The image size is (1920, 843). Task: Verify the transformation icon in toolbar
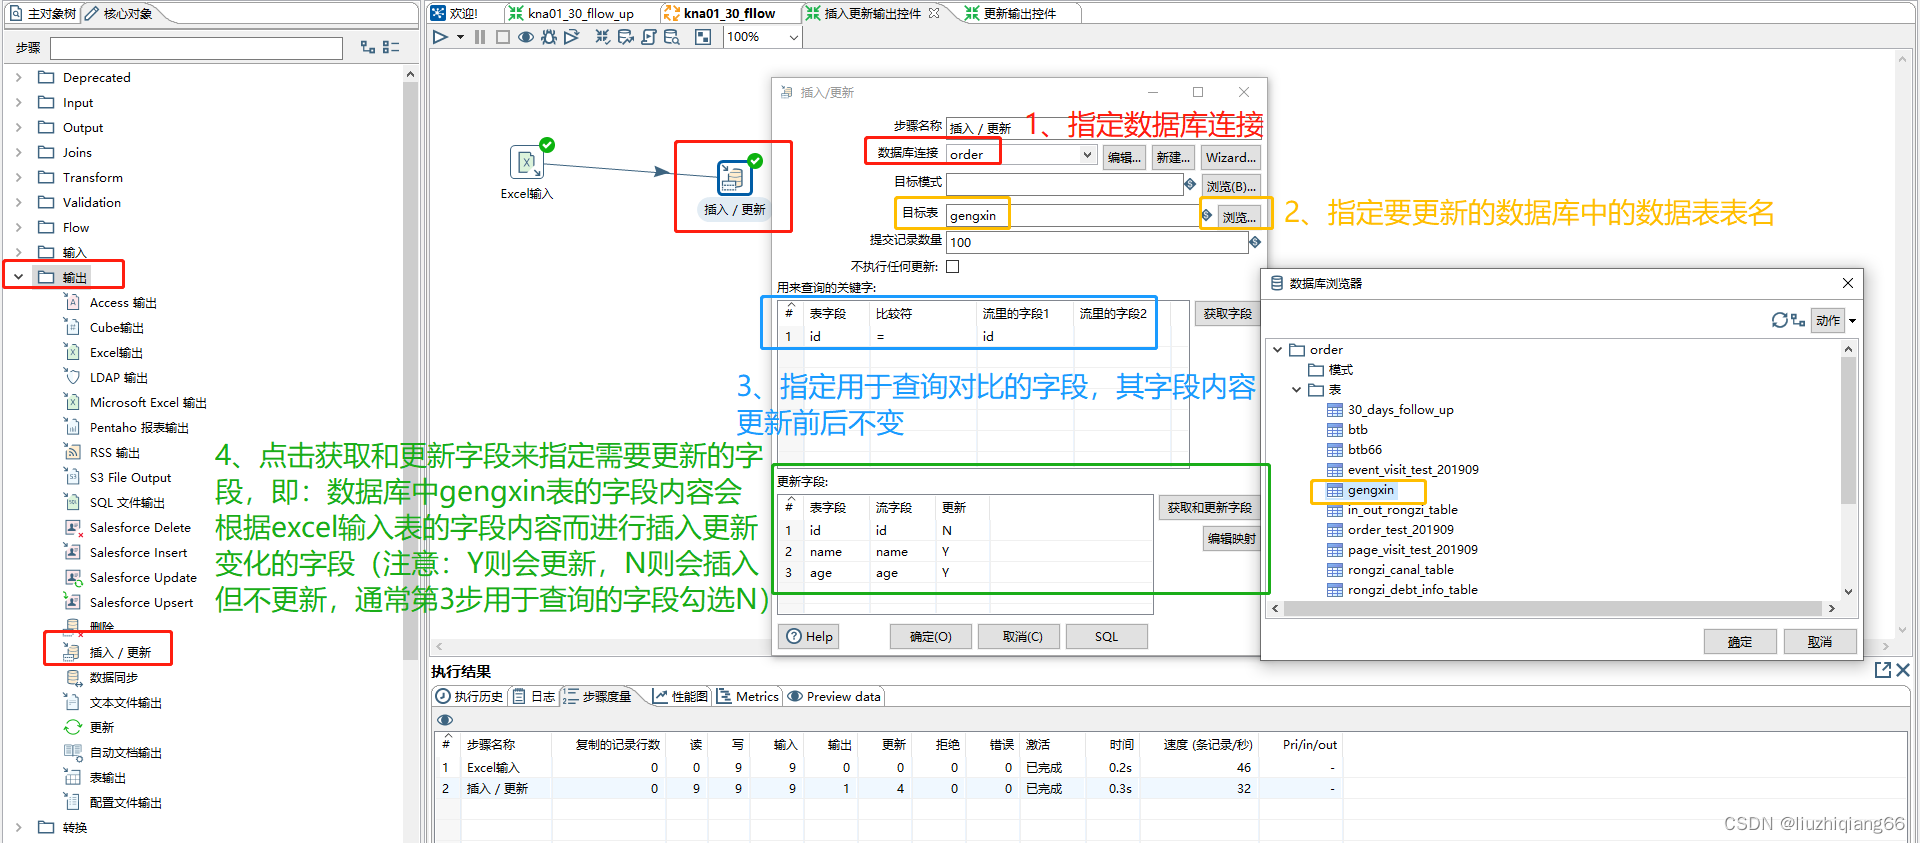click(602, 37)
